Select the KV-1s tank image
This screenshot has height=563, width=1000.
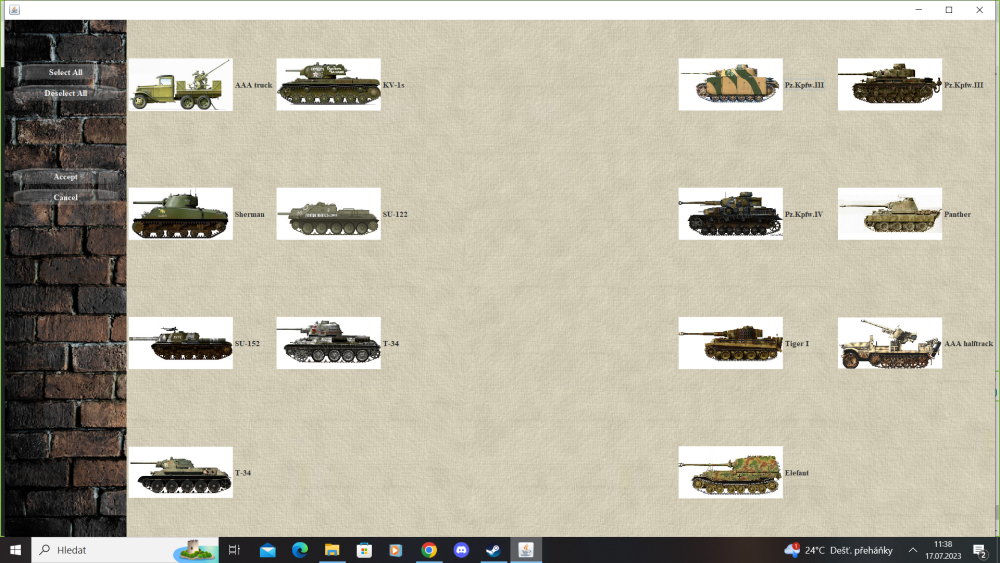(x=328, y=85)
